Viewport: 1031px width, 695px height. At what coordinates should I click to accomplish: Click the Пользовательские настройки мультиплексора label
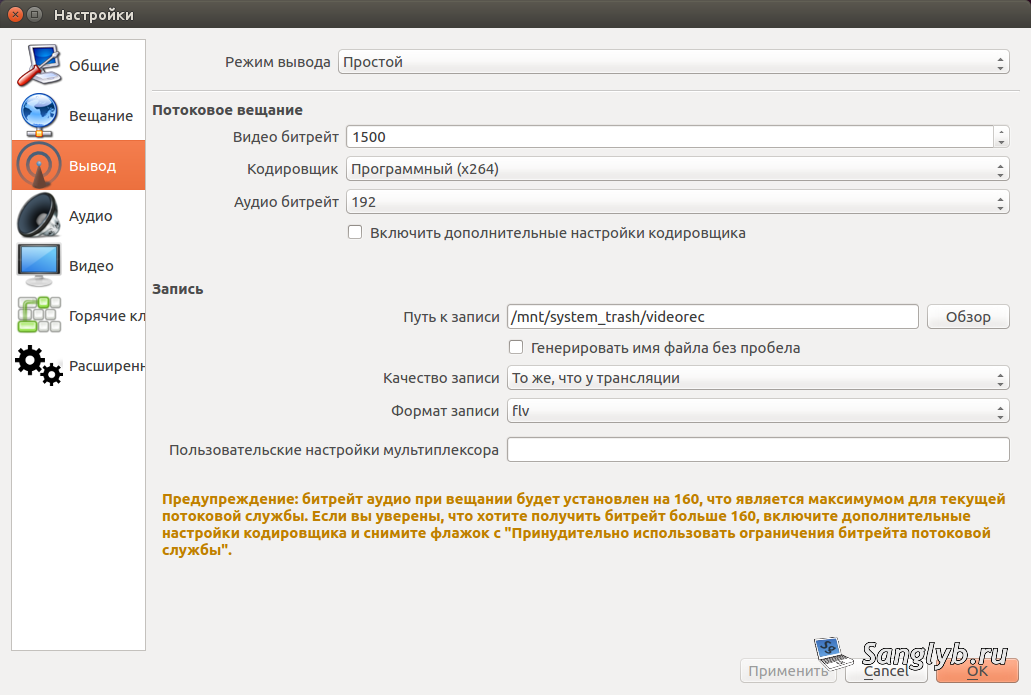click(334, 450)
